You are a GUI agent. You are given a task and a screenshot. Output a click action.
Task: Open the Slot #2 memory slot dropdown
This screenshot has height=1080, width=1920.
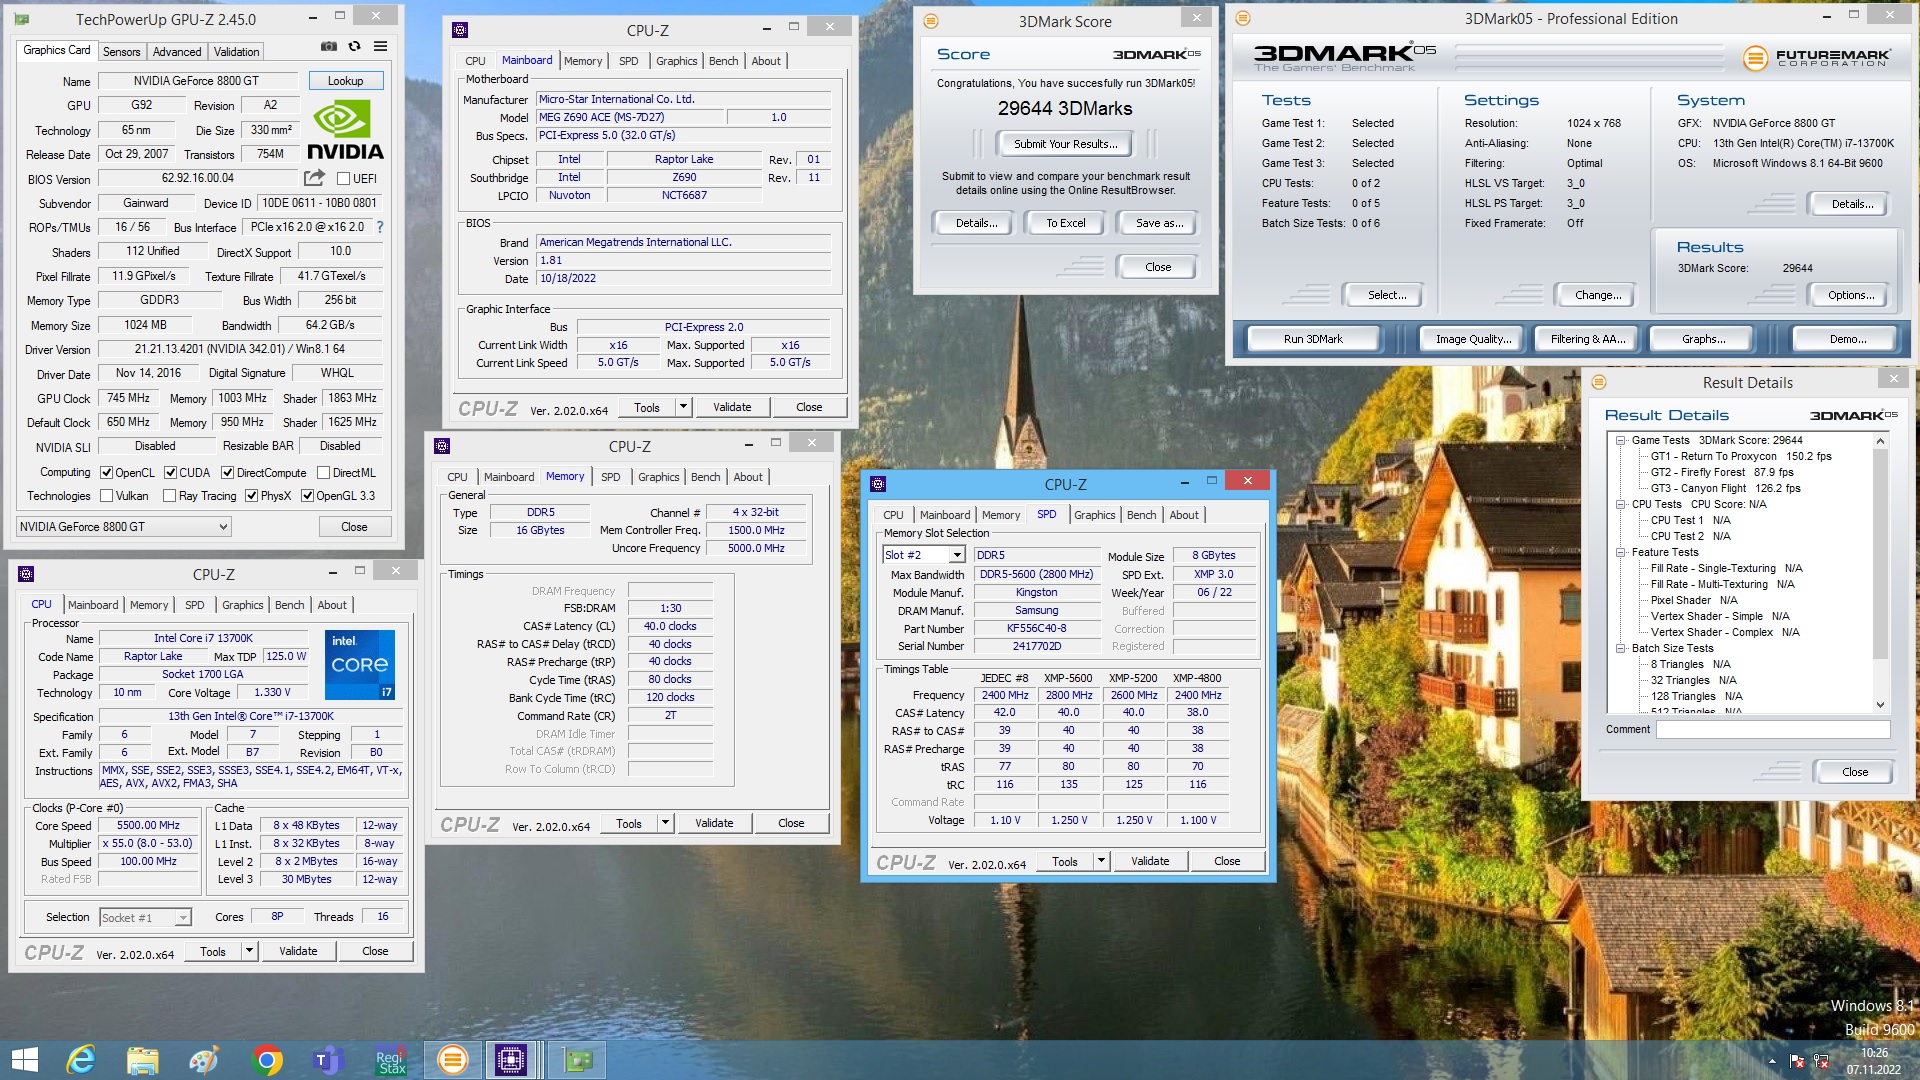pyautogui.click(x=924, y=555)
